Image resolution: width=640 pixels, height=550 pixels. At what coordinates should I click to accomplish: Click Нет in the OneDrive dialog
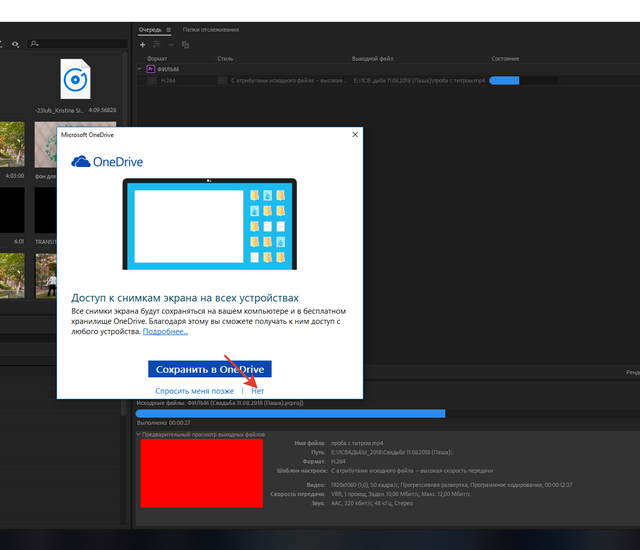coord(258,391)
